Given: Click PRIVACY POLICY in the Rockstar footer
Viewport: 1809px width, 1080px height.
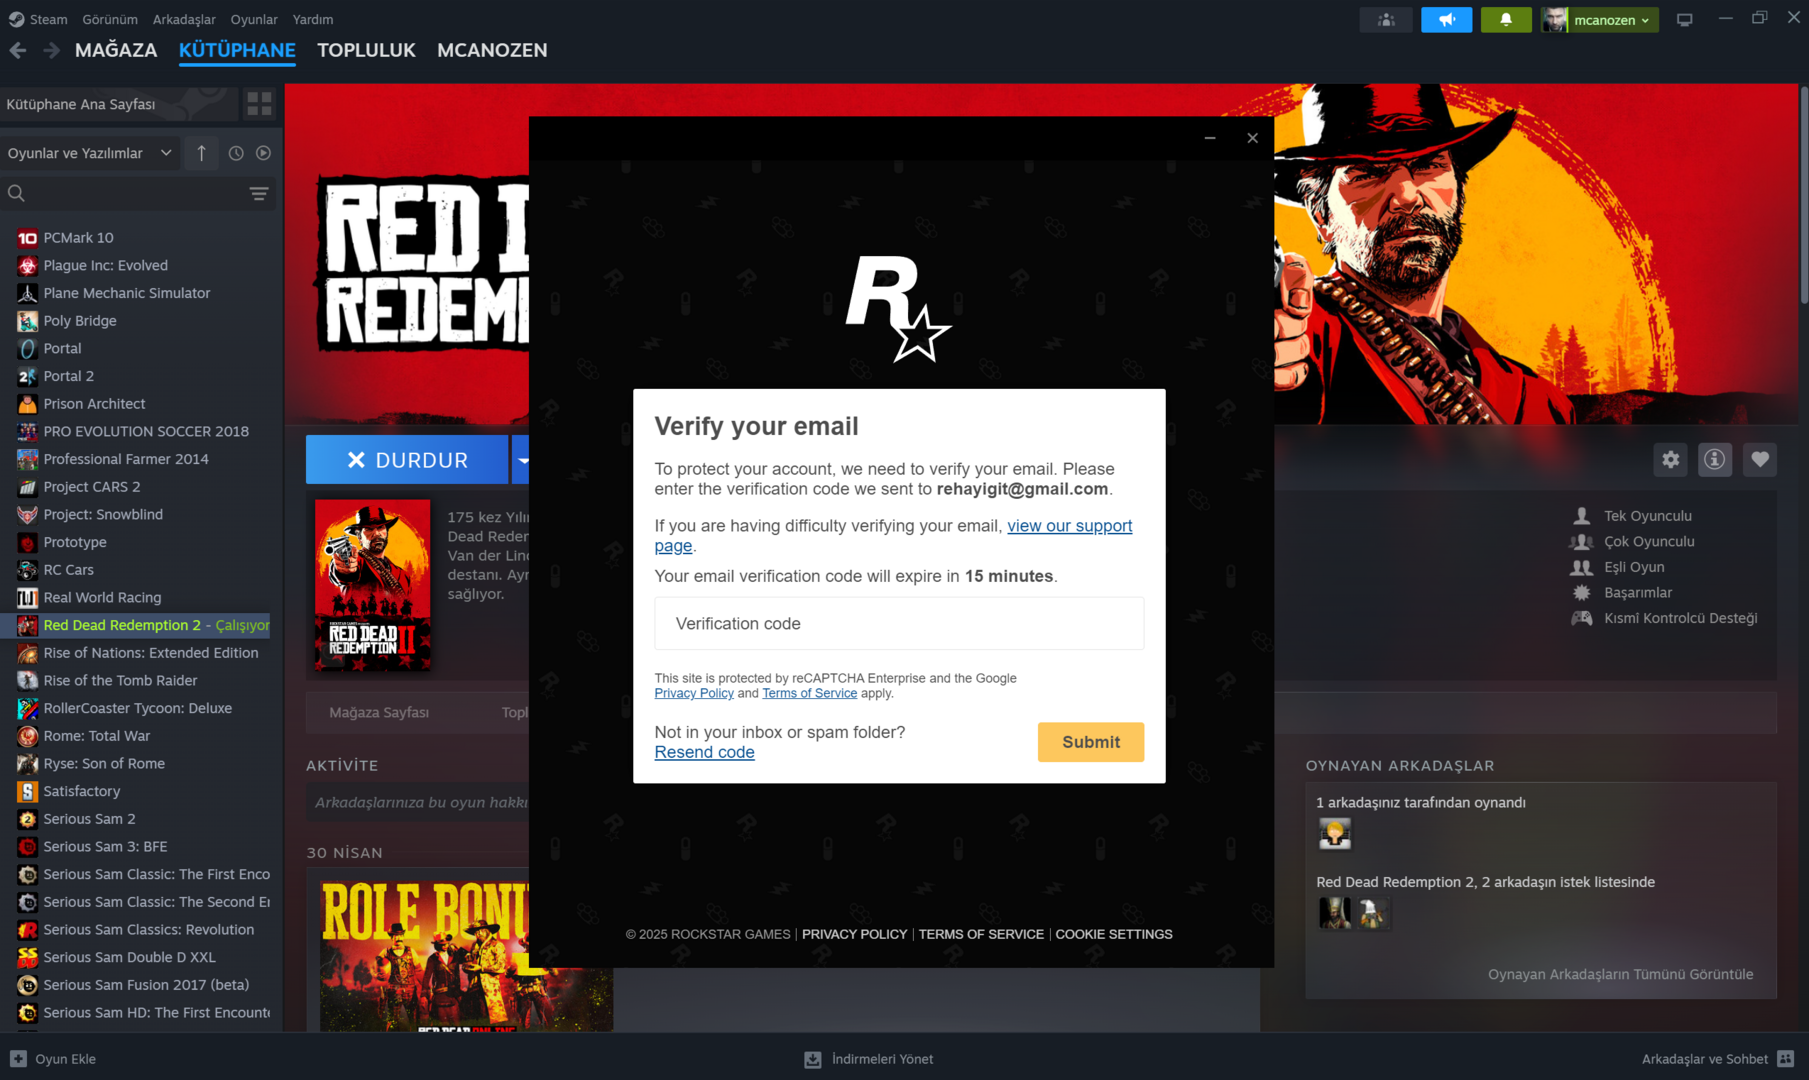Looking at the screenshot, I should click(854, 934).
